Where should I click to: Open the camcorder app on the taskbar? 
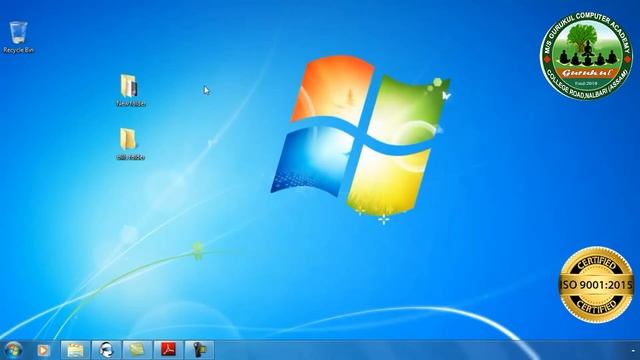coord(199,350)
